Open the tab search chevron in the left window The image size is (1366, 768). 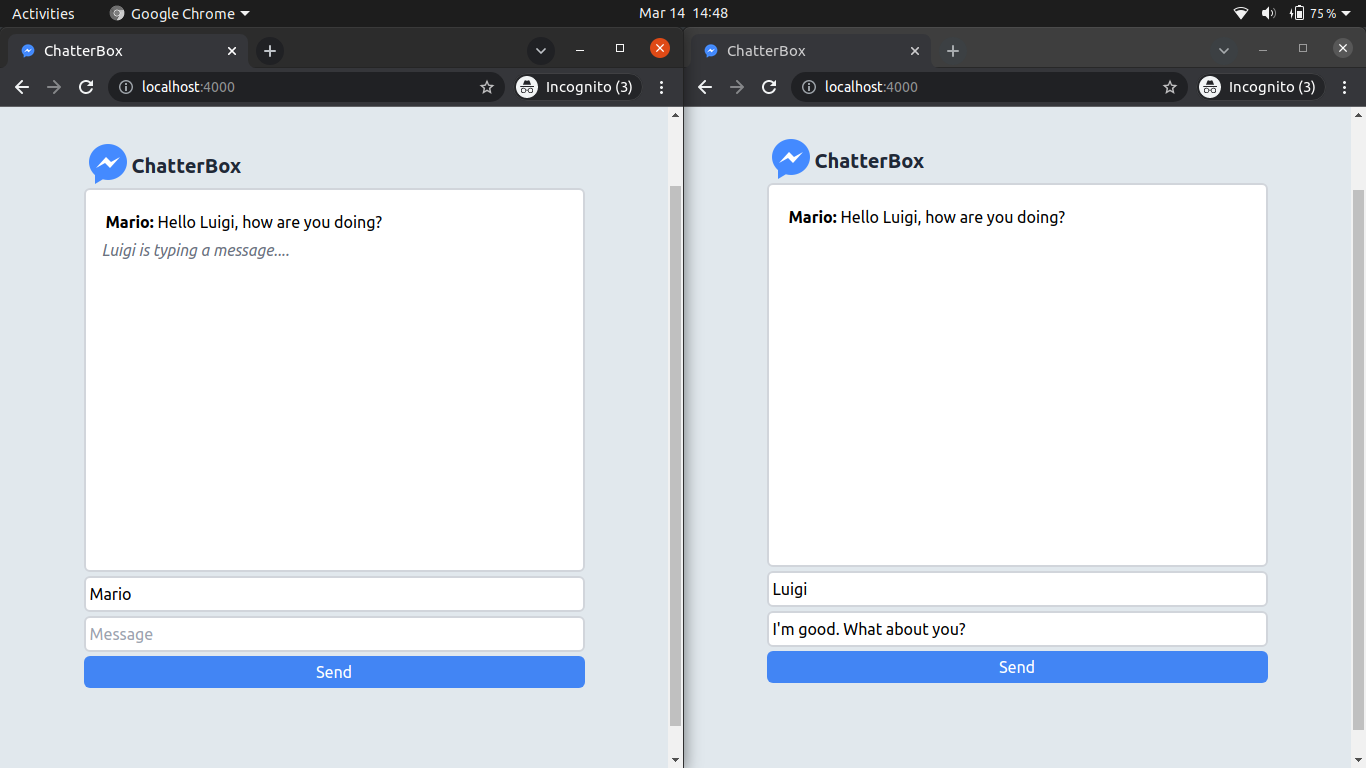point(540,50)
